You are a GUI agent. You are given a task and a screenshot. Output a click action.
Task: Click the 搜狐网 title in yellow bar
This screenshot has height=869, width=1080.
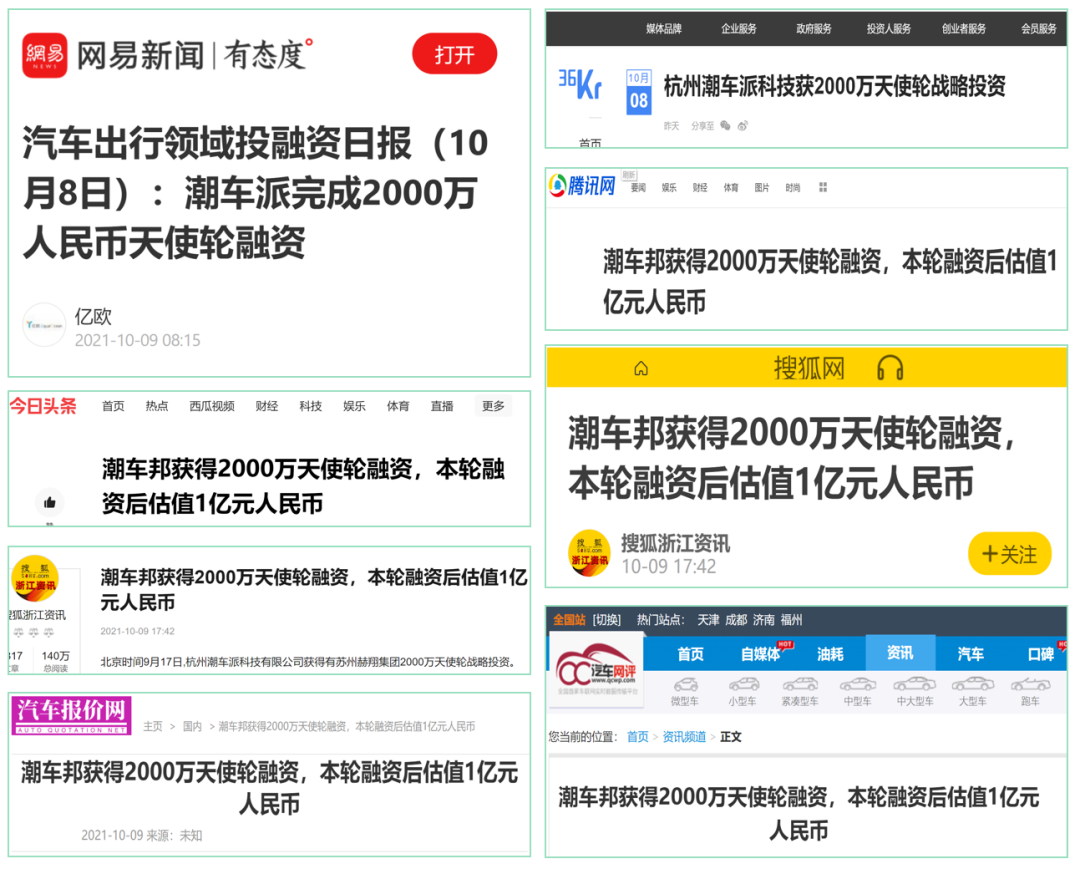pyautogui.click(x=809, y=368)
